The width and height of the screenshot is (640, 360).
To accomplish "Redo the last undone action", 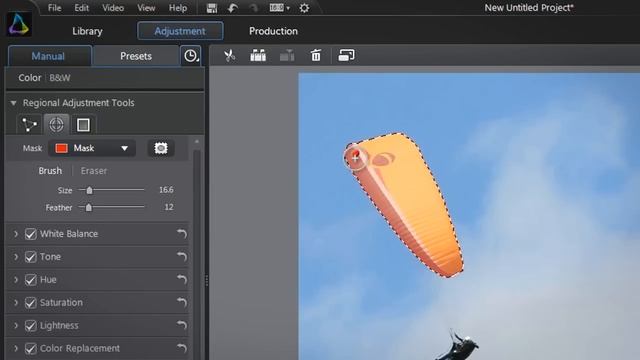I will point(253,8).
